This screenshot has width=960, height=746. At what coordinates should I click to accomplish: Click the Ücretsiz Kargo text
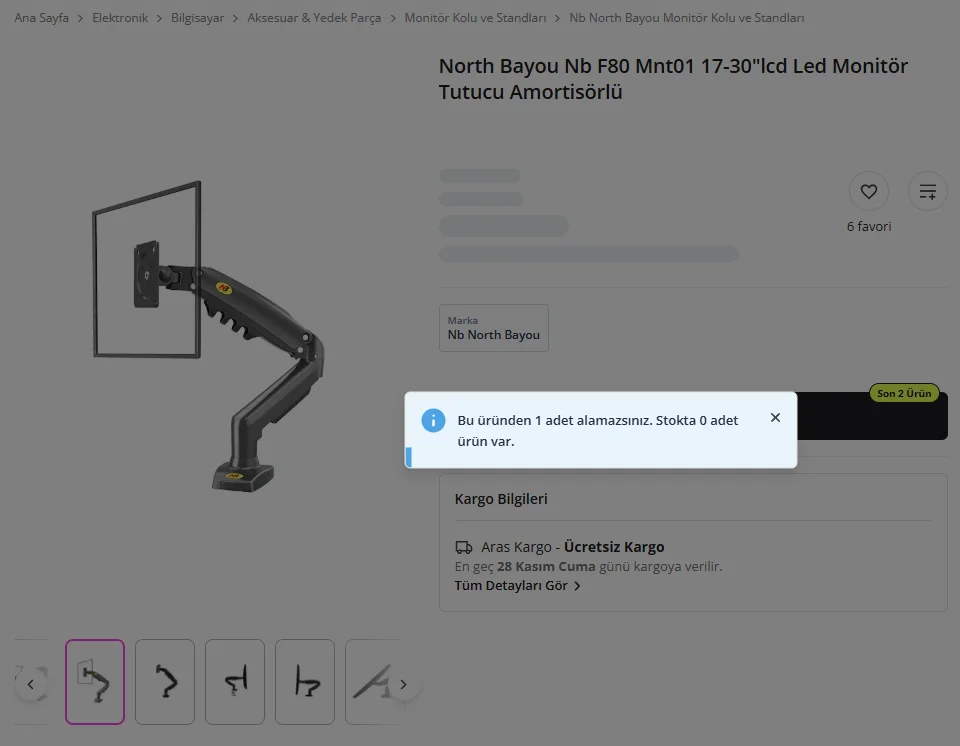pyautogui.click(x=613, y=547)
